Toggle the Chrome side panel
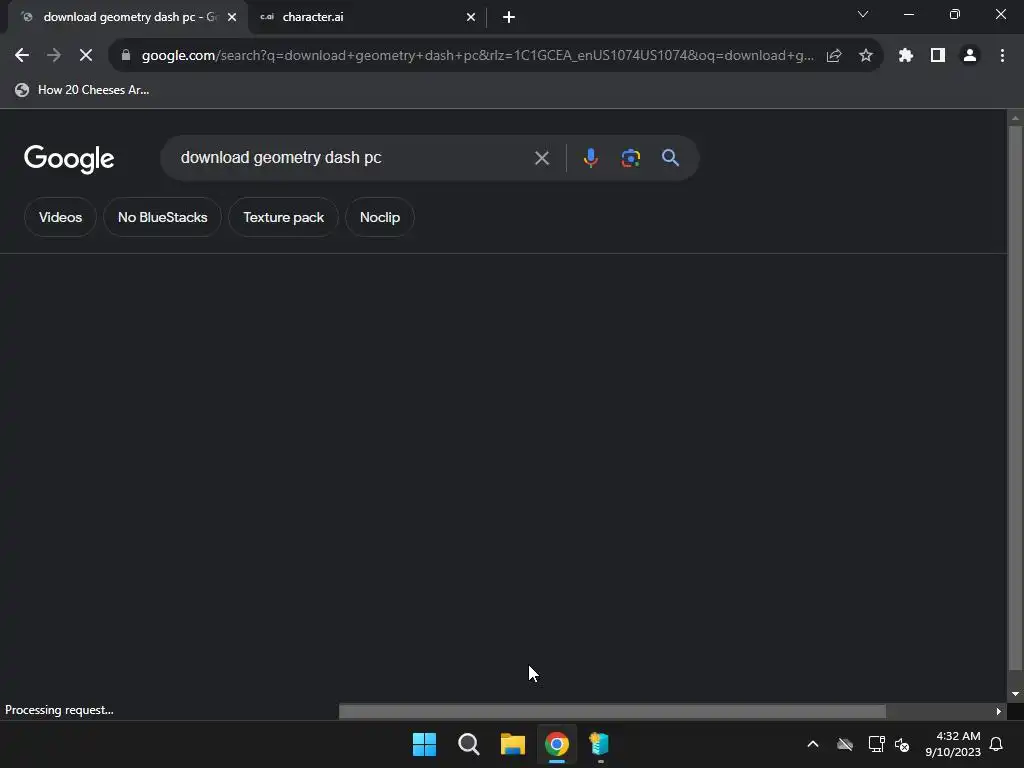The image size is (1024, 768). tap(938, 56)
